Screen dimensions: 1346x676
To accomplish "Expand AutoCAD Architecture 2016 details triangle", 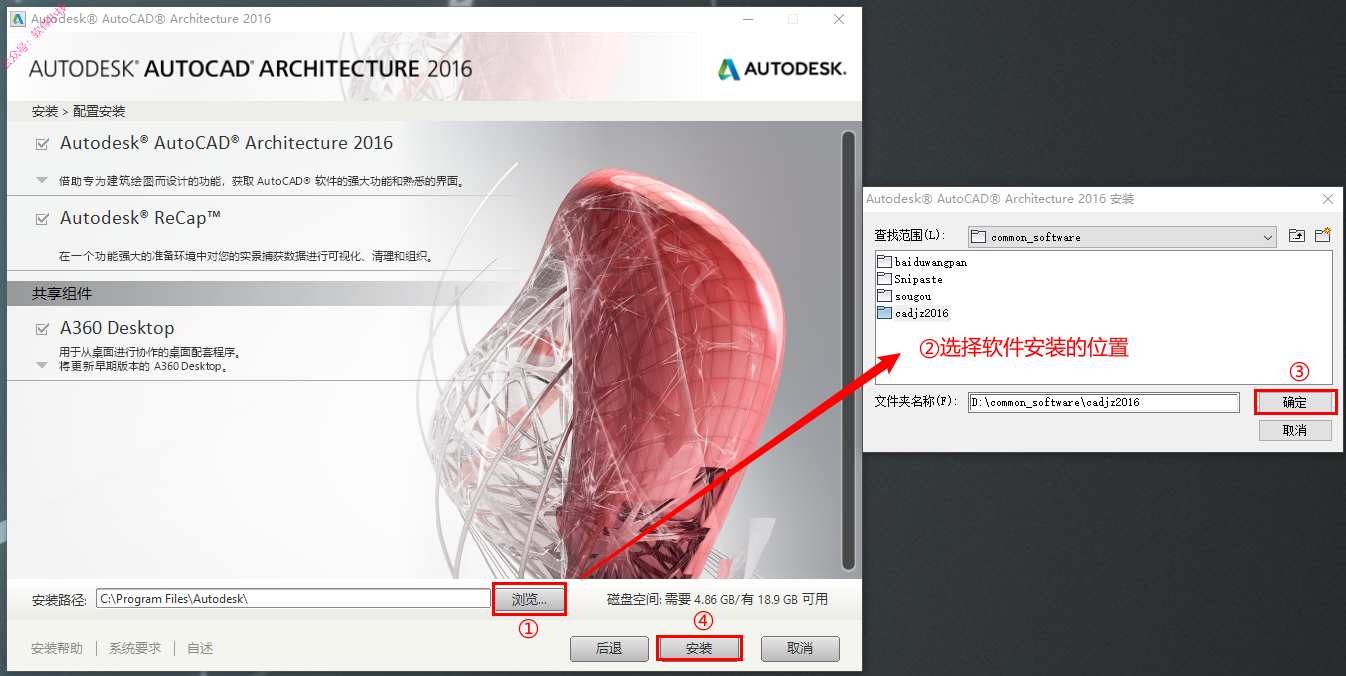I will [x=42, y=181].
